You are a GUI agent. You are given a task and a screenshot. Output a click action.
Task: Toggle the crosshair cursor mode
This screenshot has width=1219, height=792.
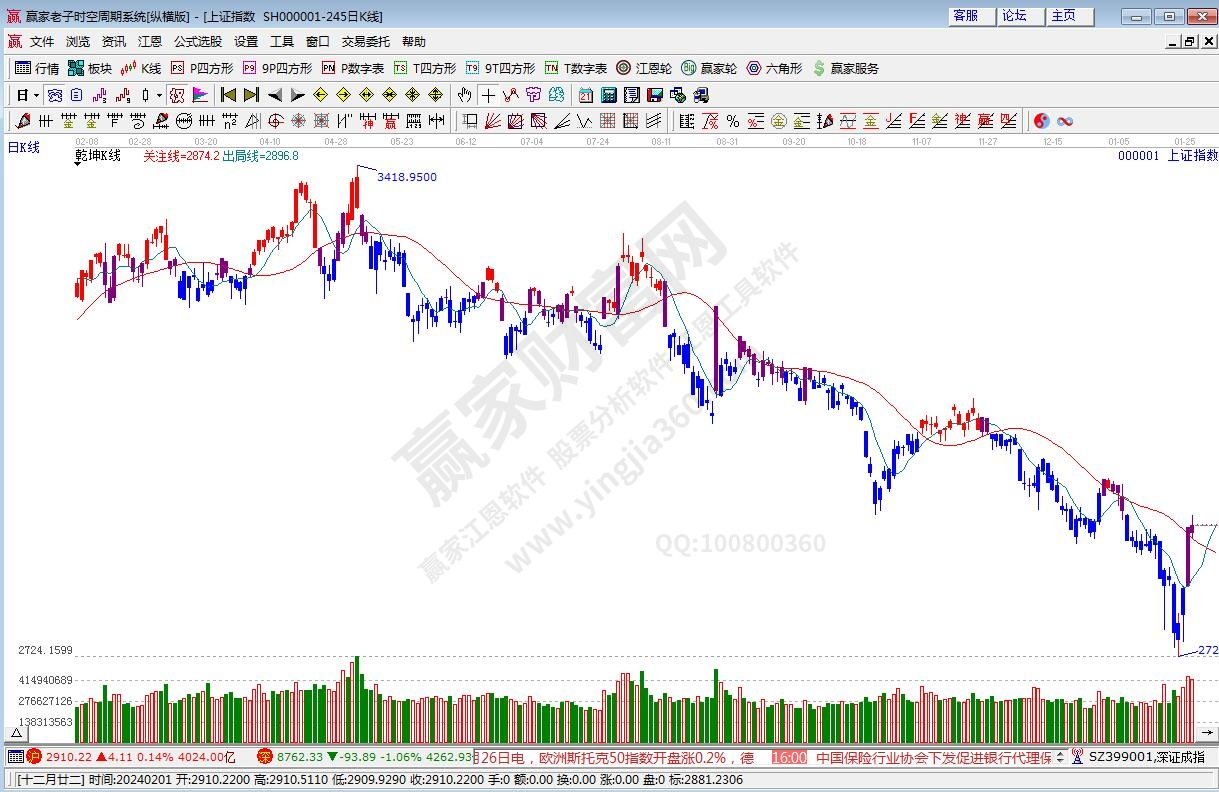488,95
